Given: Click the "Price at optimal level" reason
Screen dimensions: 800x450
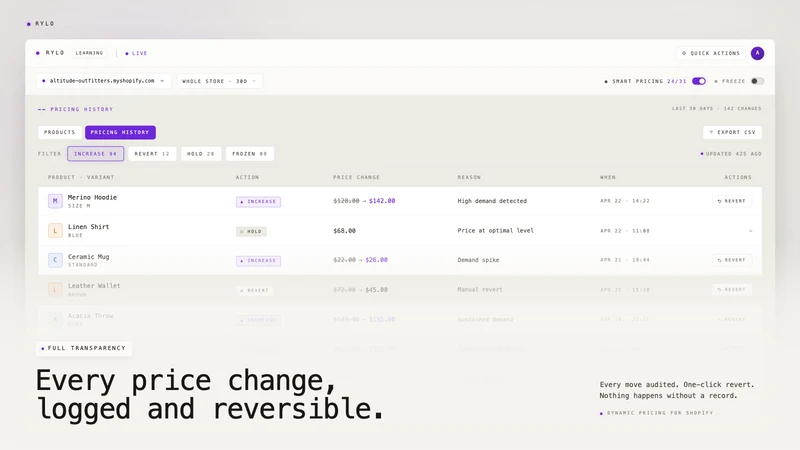Looking at the screenshot, I should [x=495, y=231].
